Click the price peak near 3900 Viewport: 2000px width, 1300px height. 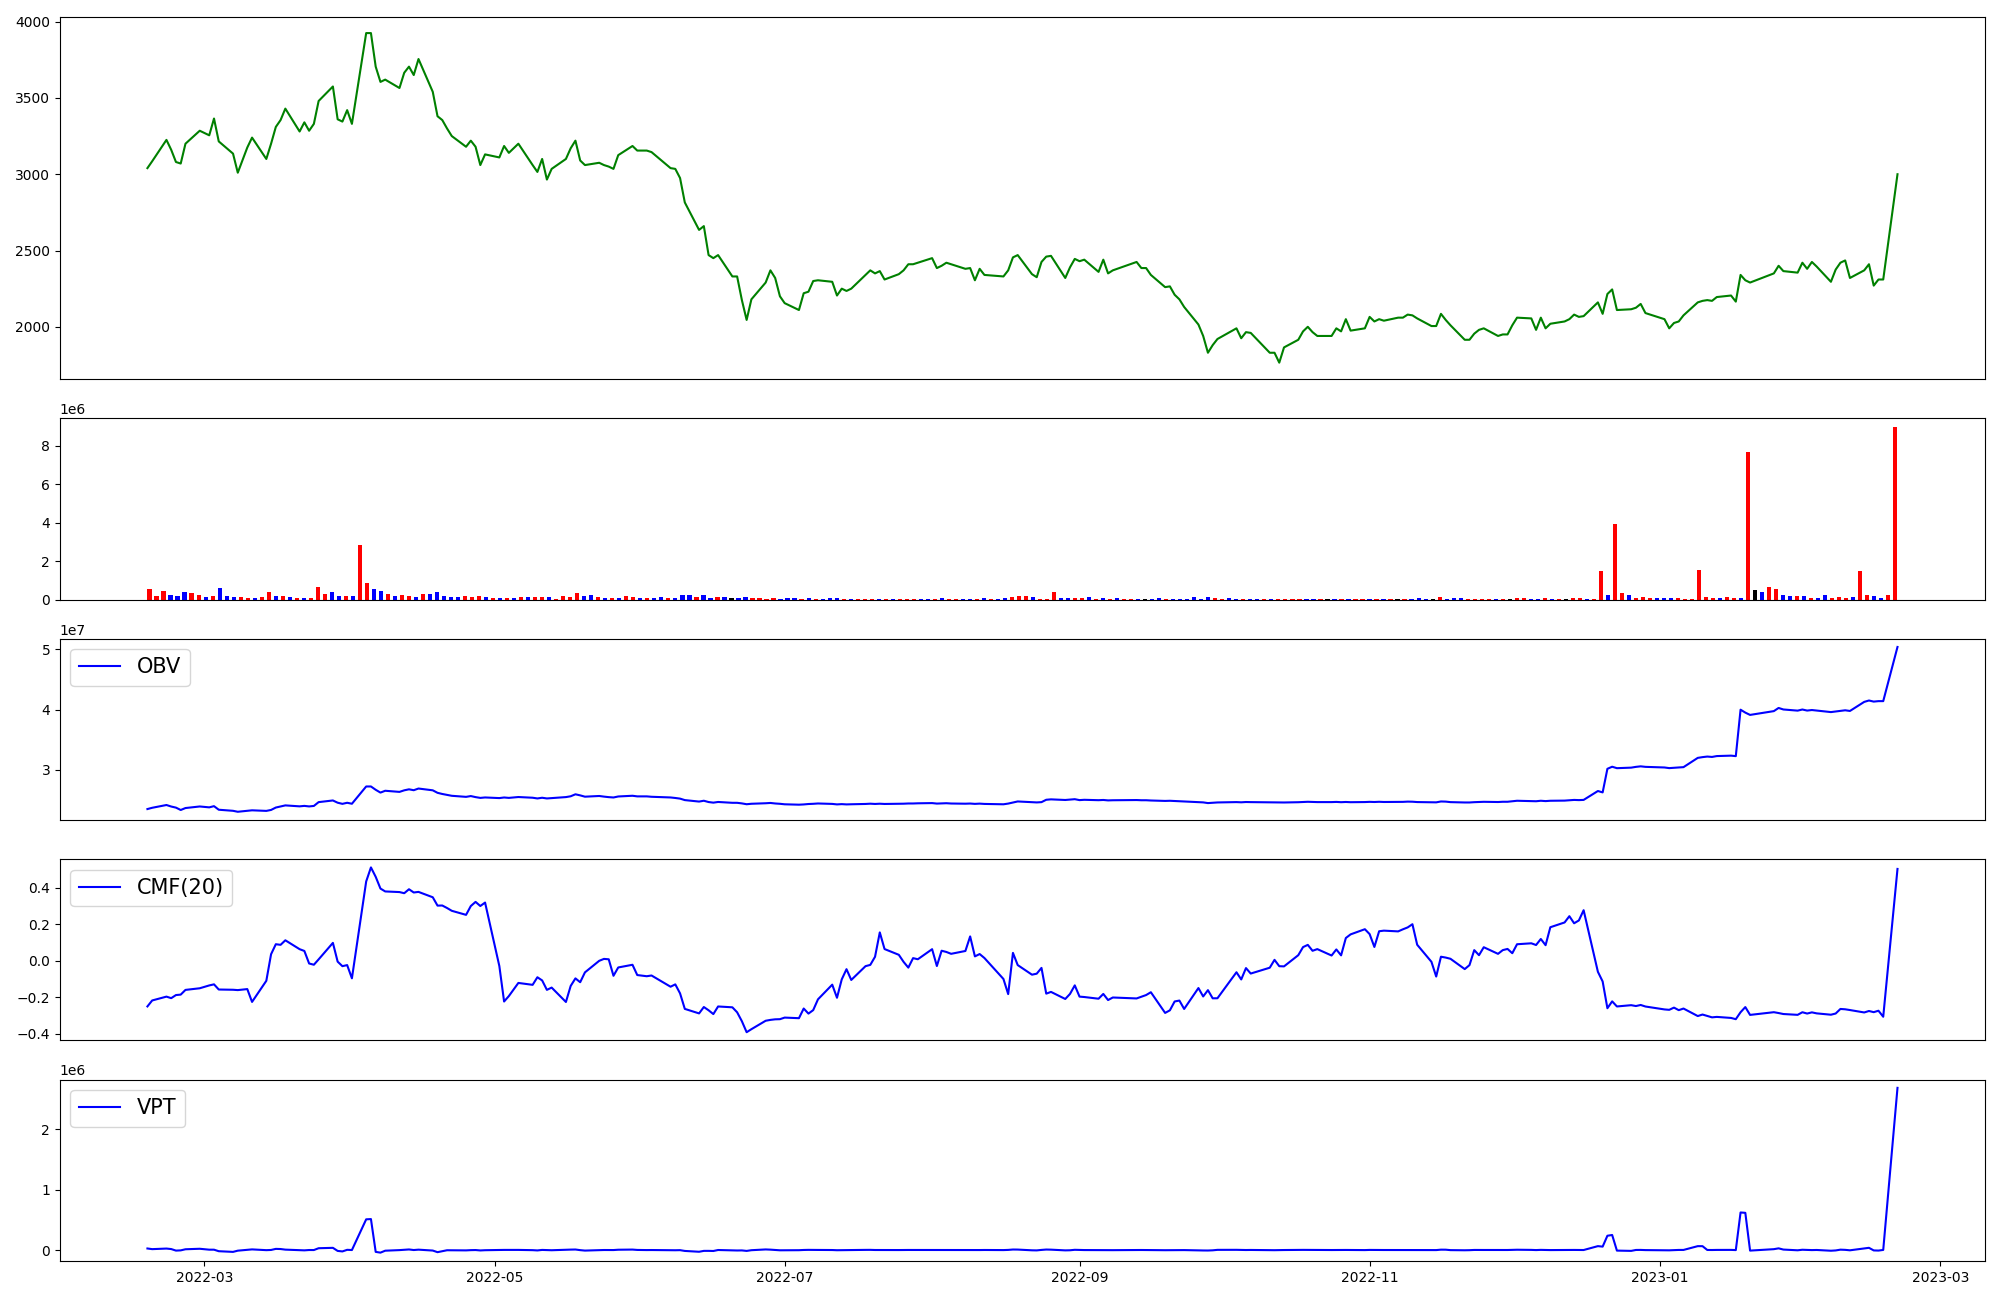tap(368, 33)
